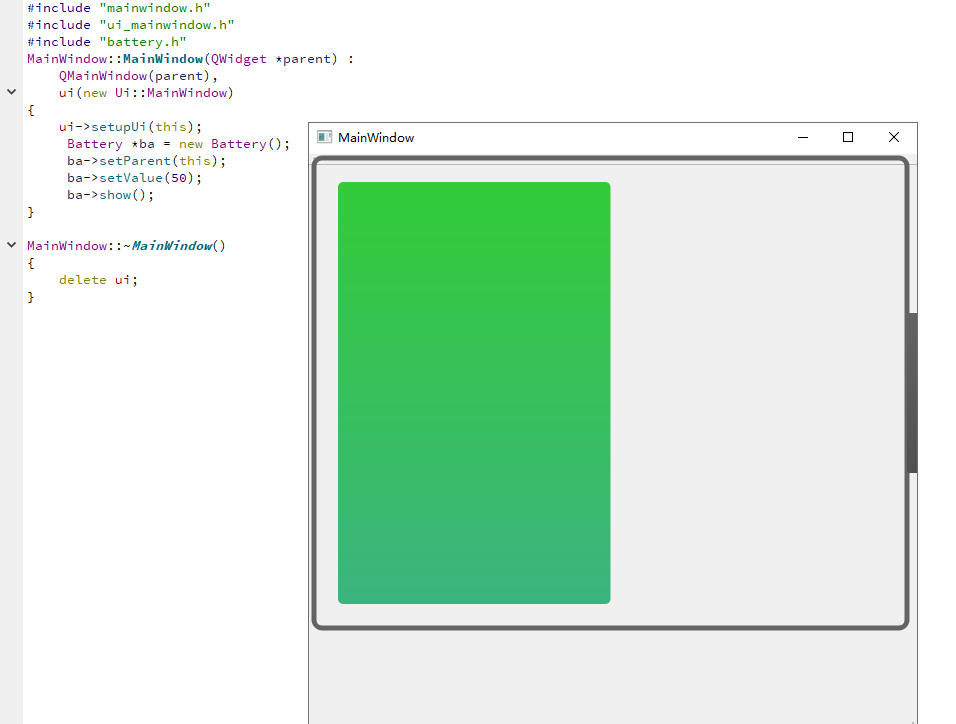Minimize the MainWindow preview window
Screen dimensions: 956x724
(x=803, y=137)
